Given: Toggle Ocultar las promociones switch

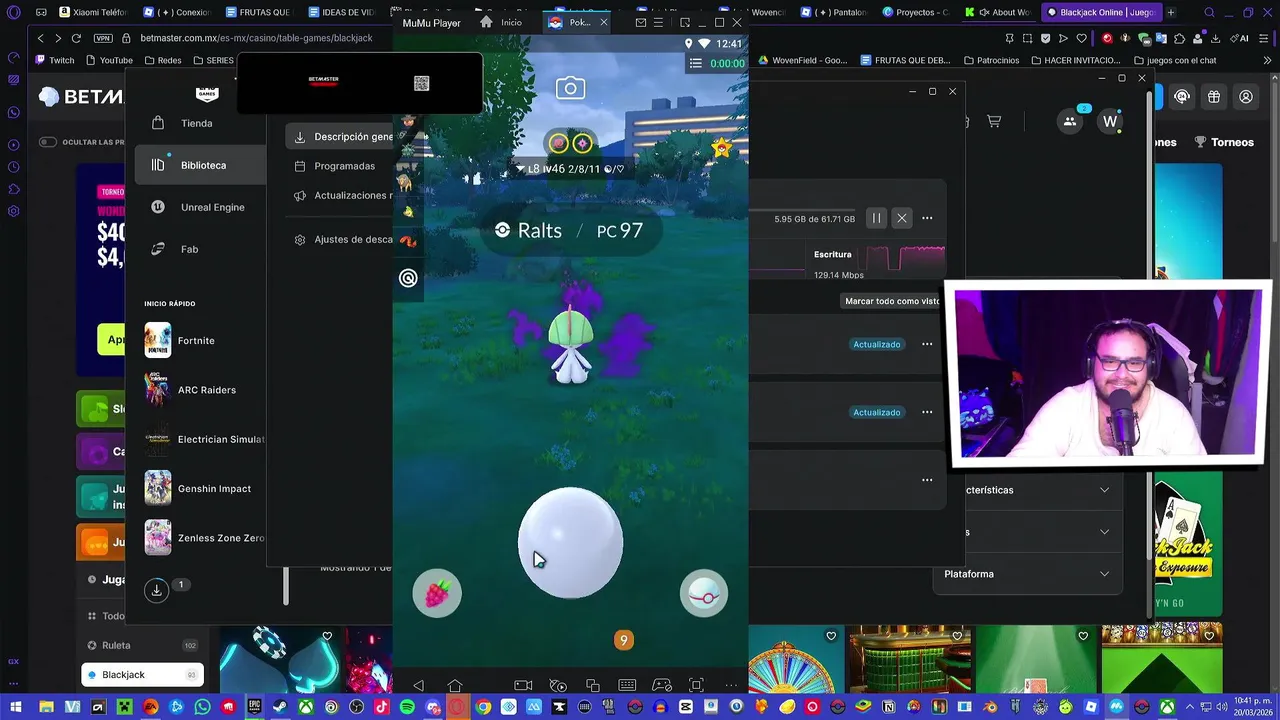Looking at the screenshot, I should (x=48, y=142).
